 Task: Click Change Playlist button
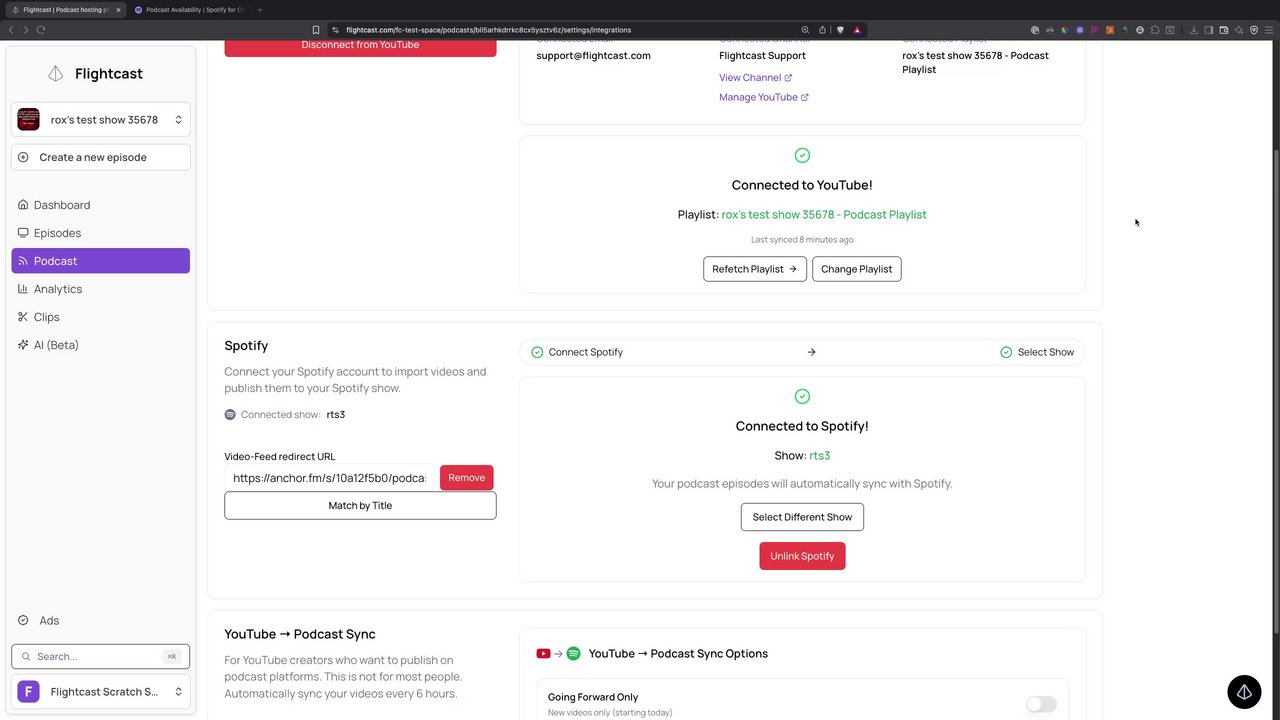[856, 269]
